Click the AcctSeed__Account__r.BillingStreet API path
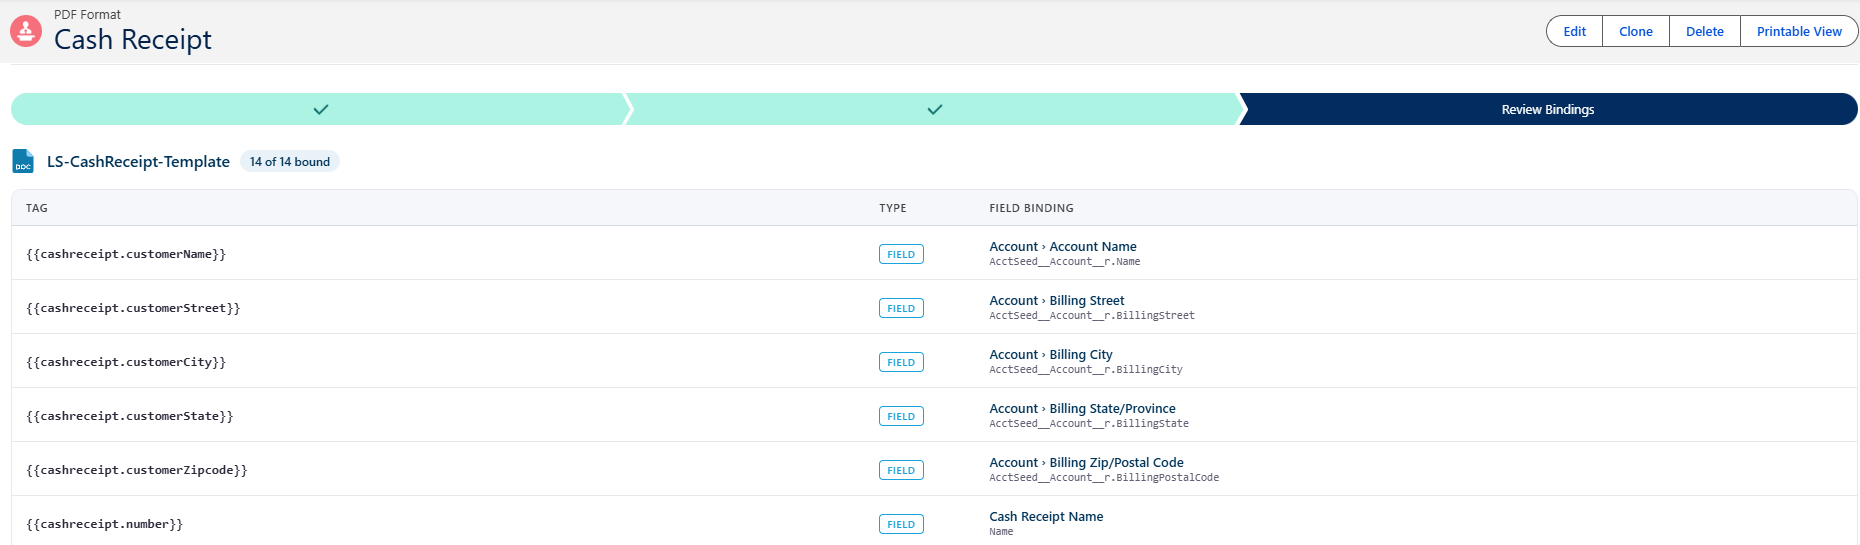This screenshot has width=1860, height=545. point(1092,316)
